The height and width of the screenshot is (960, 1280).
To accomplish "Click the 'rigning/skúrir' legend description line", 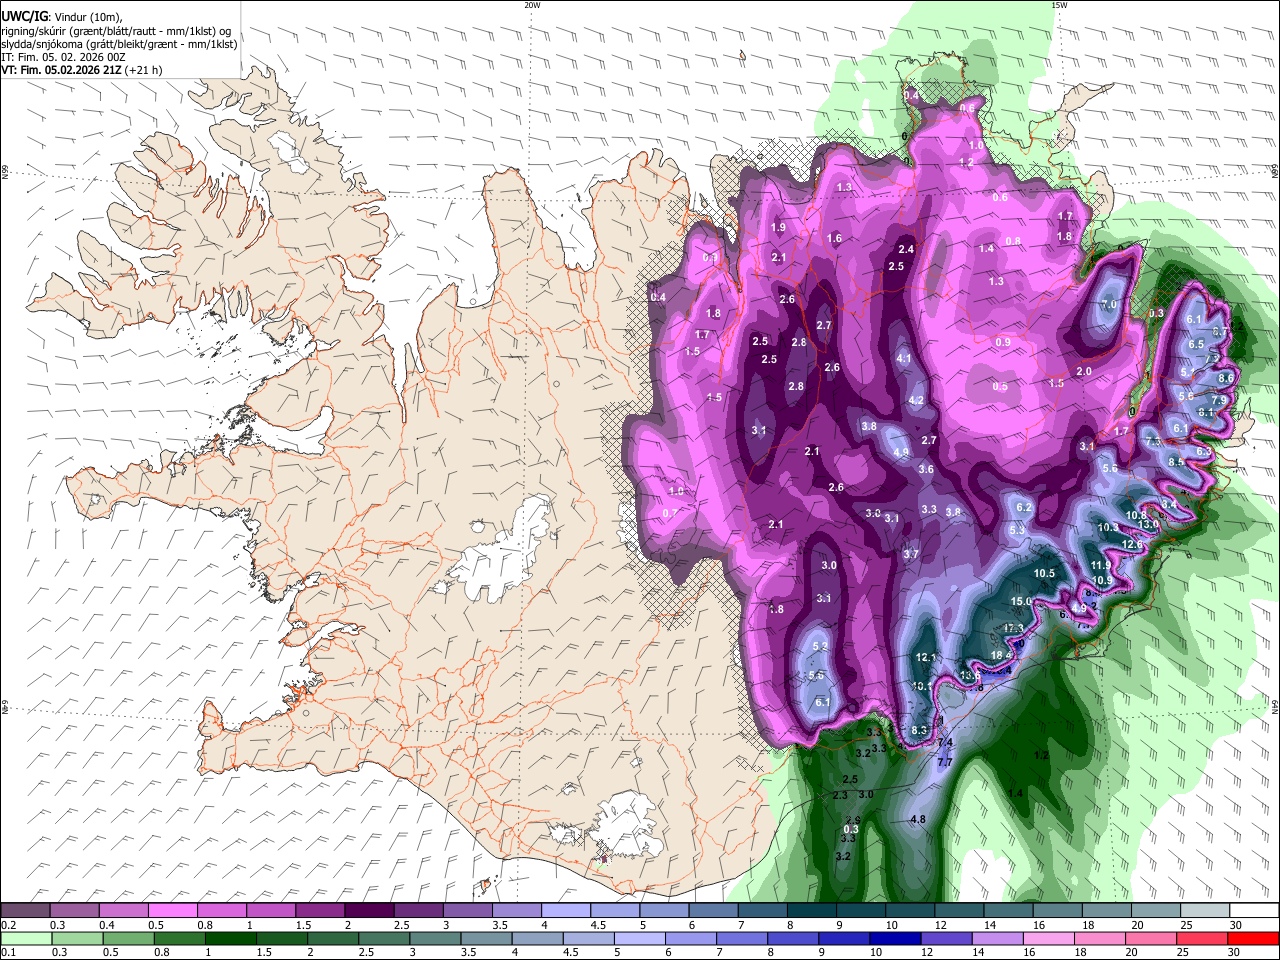I will coord(116,31).
